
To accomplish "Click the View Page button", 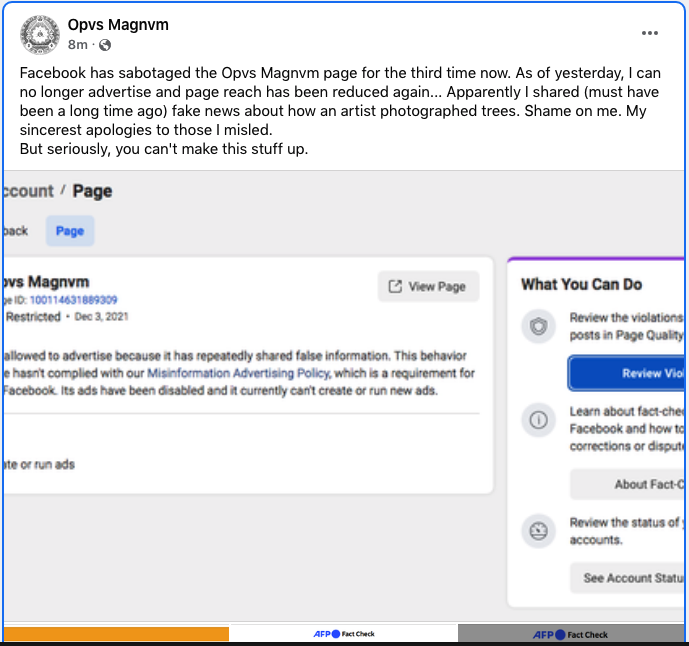I will click(x=428, y=287).
